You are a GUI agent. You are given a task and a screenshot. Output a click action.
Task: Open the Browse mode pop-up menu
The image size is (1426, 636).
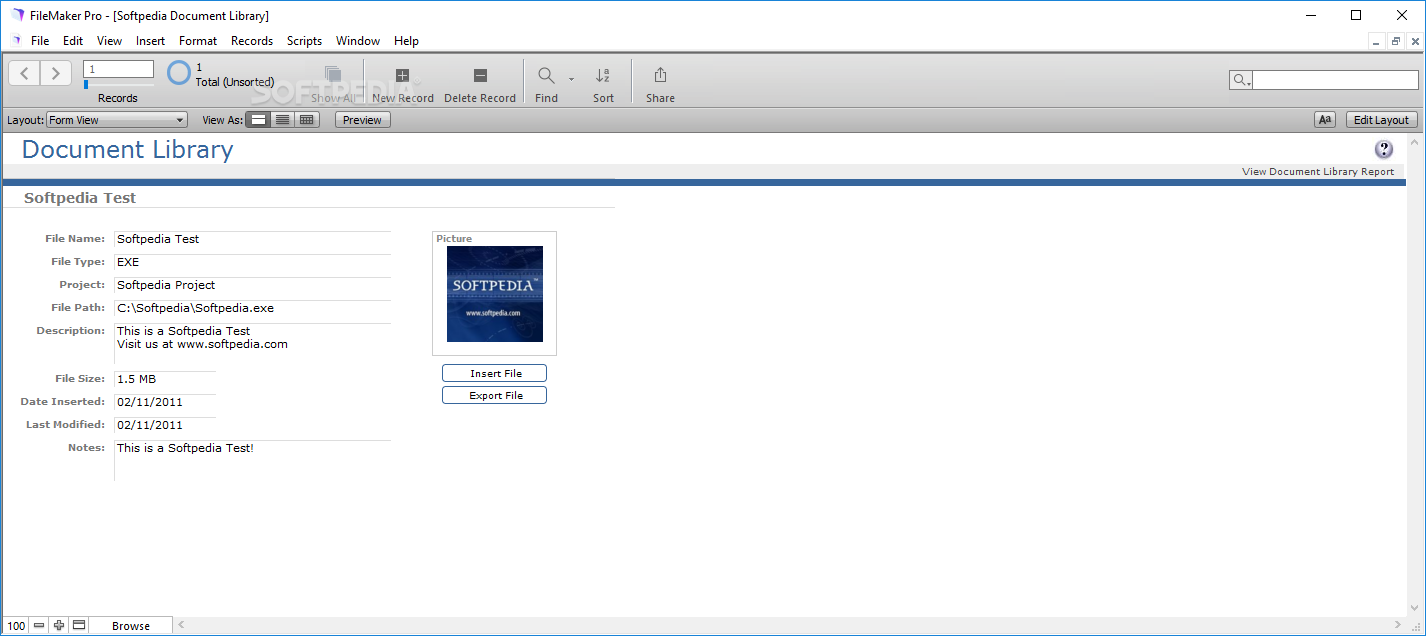click(x=131, y=626)
